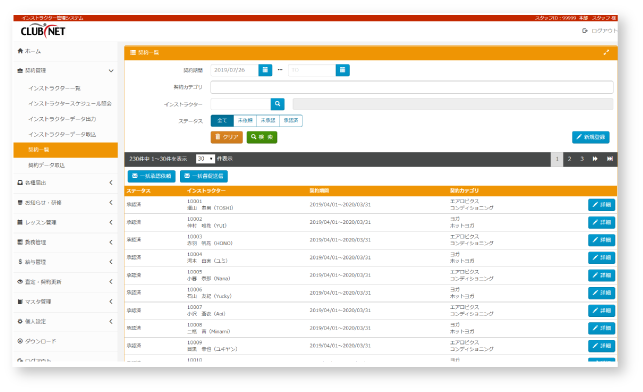Open 詳細 for instructor 10009
643x392 pixels.
click(x=601, y=346)
